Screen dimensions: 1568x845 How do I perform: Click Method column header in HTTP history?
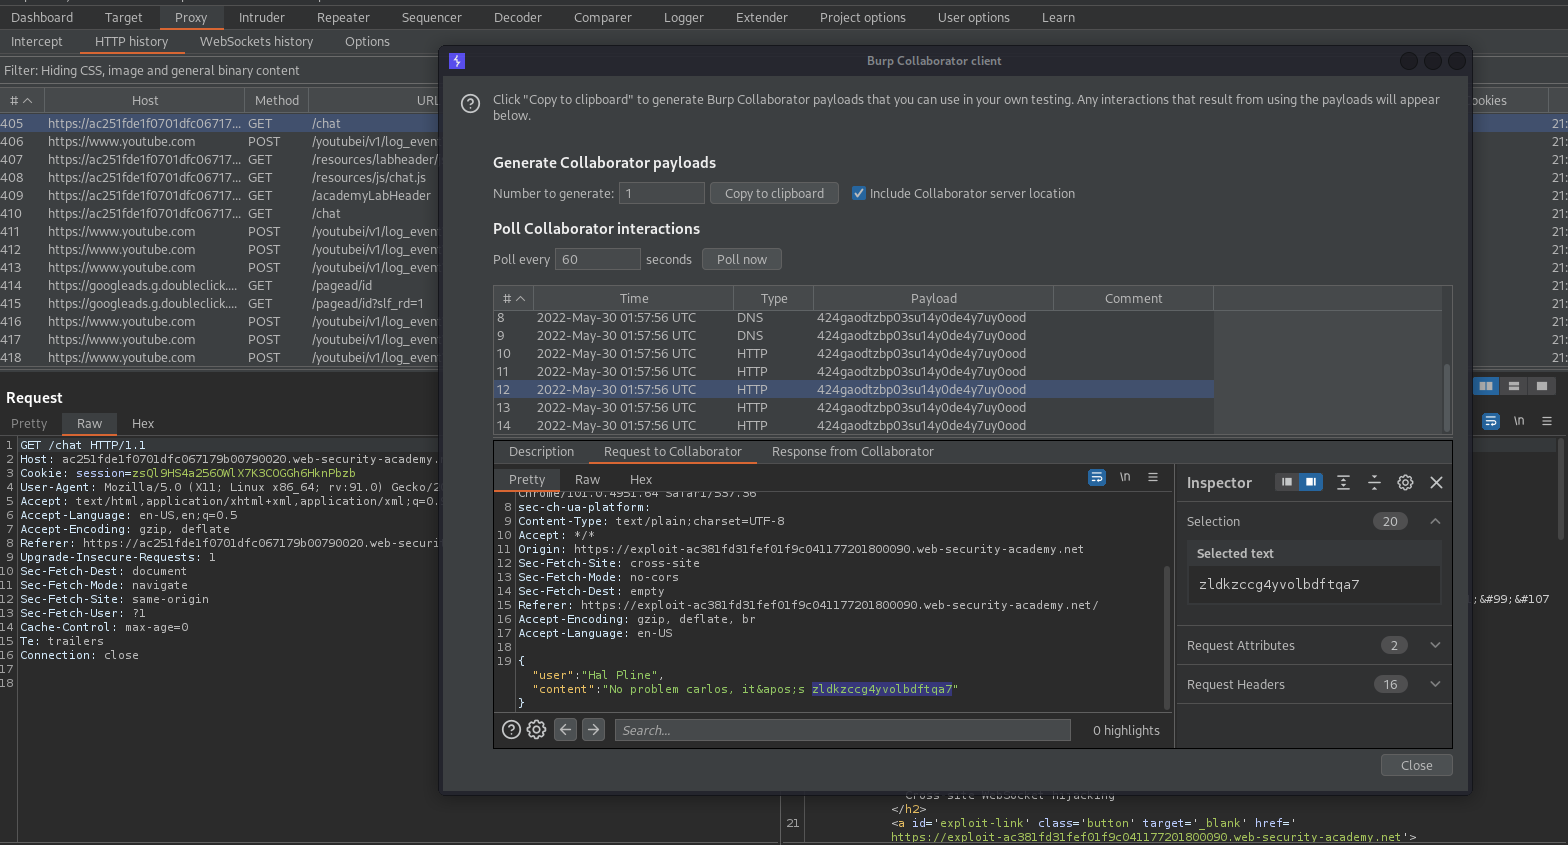pos(277,100)
